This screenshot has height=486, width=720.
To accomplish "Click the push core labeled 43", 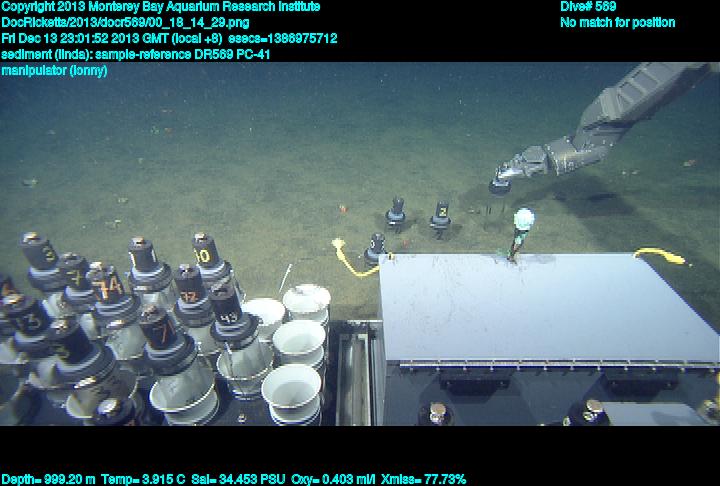I will [x=228, y=318].
